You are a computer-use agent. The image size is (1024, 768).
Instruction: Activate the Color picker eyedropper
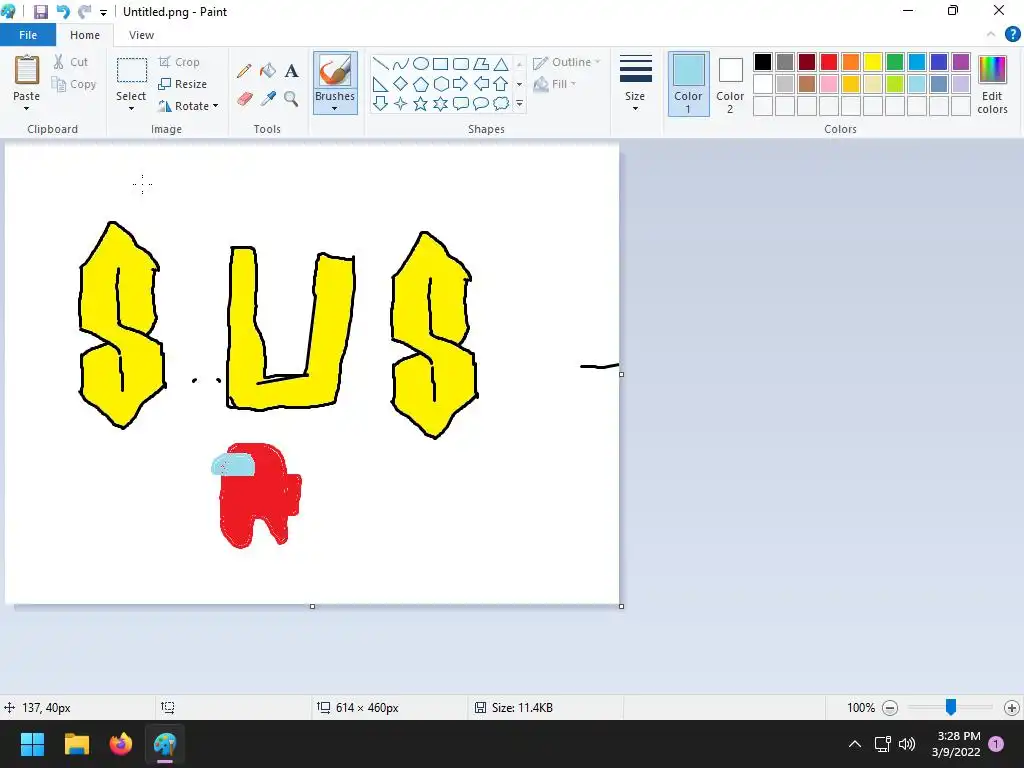[x=268, y=99]
